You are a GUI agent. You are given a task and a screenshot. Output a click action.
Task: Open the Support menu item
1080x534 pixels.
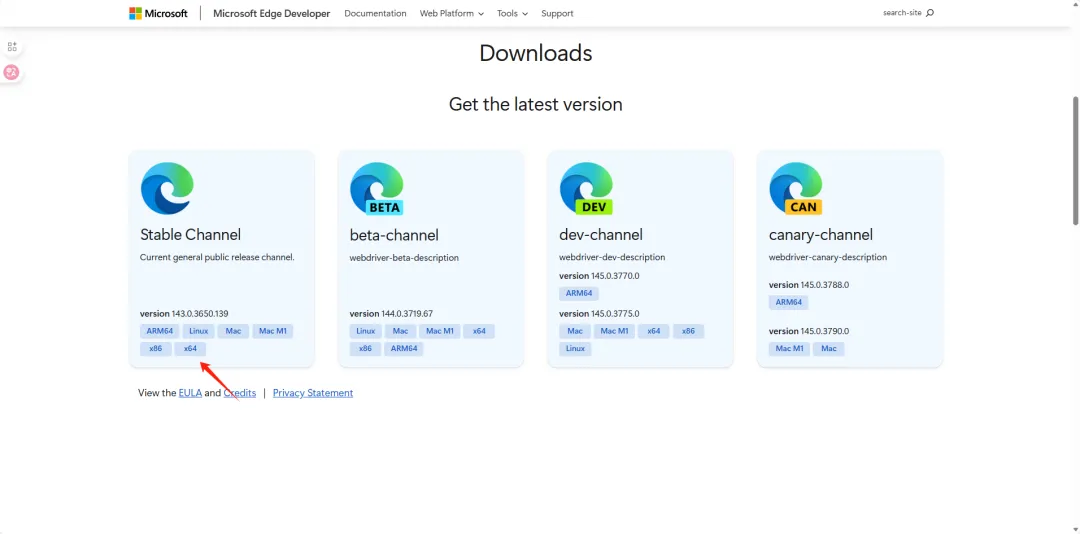point(557,13)
